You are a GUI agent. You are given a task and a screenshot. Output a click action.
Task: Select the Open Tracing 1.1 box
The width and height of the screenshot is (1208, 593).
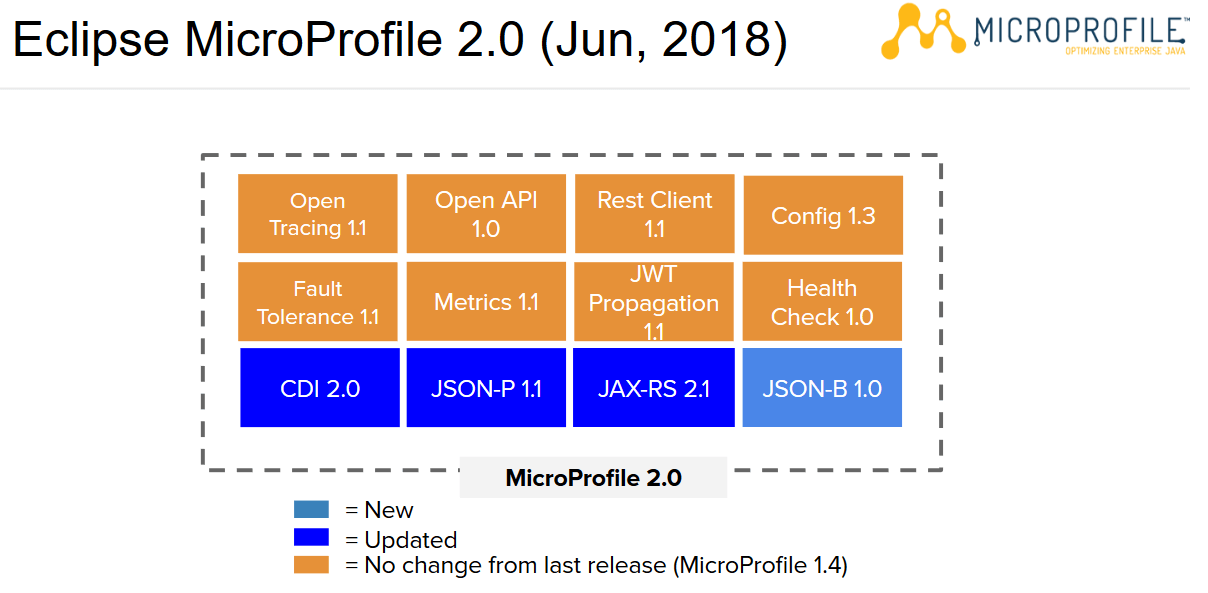coord(317,214)
